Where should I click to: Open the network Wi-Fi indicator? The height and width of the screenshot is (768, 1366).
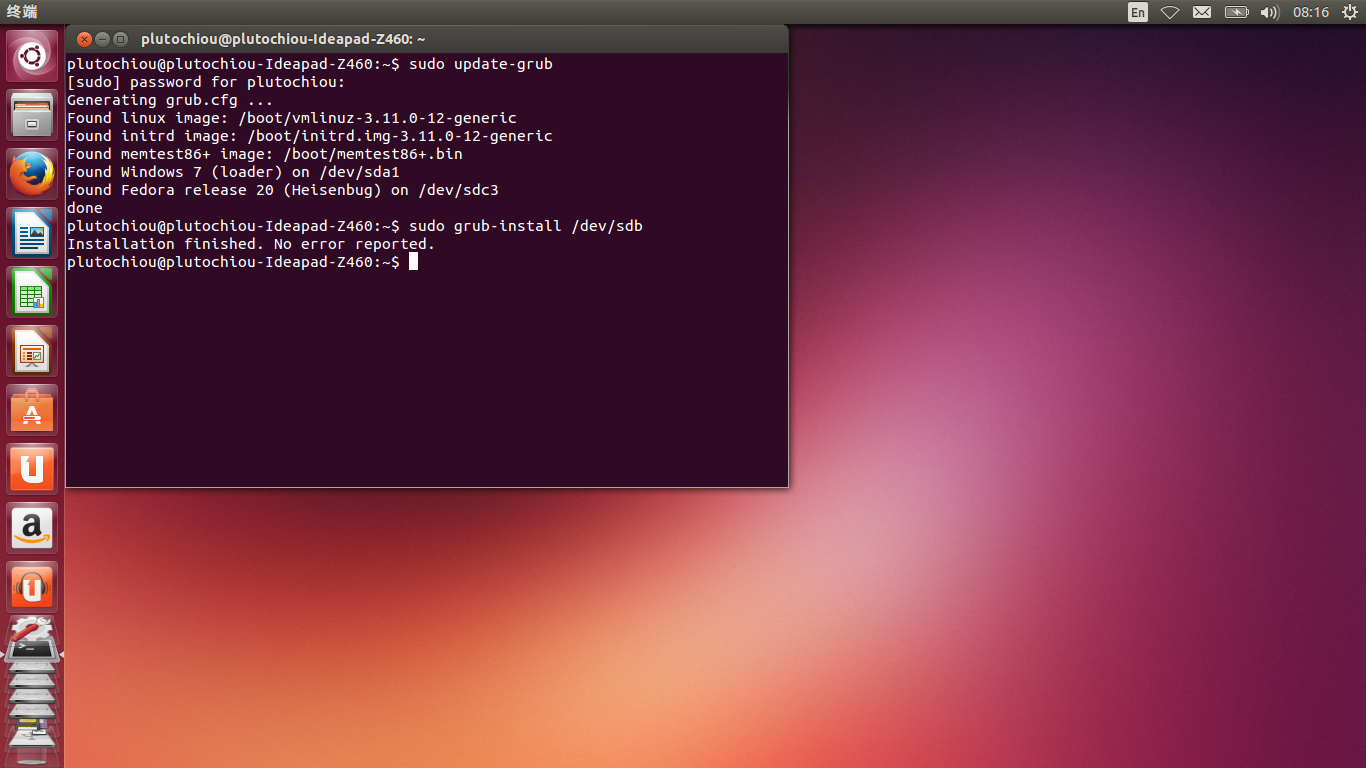1170,12
